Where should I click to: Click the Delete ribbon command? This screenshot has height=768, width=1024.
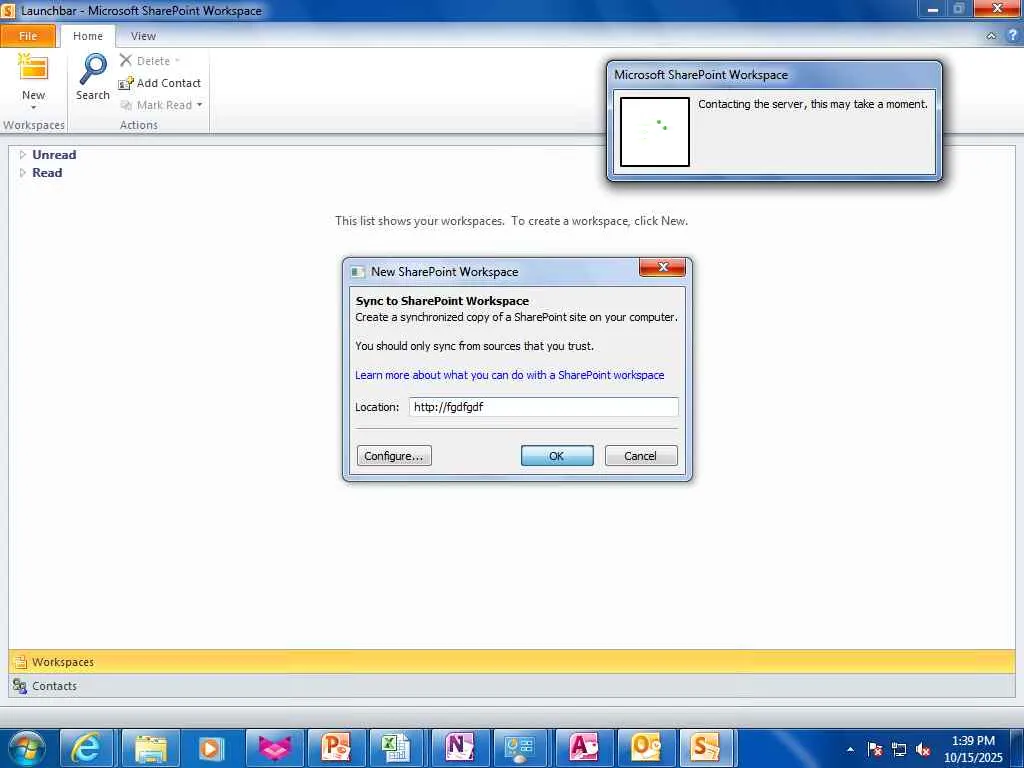pos(145,61)
